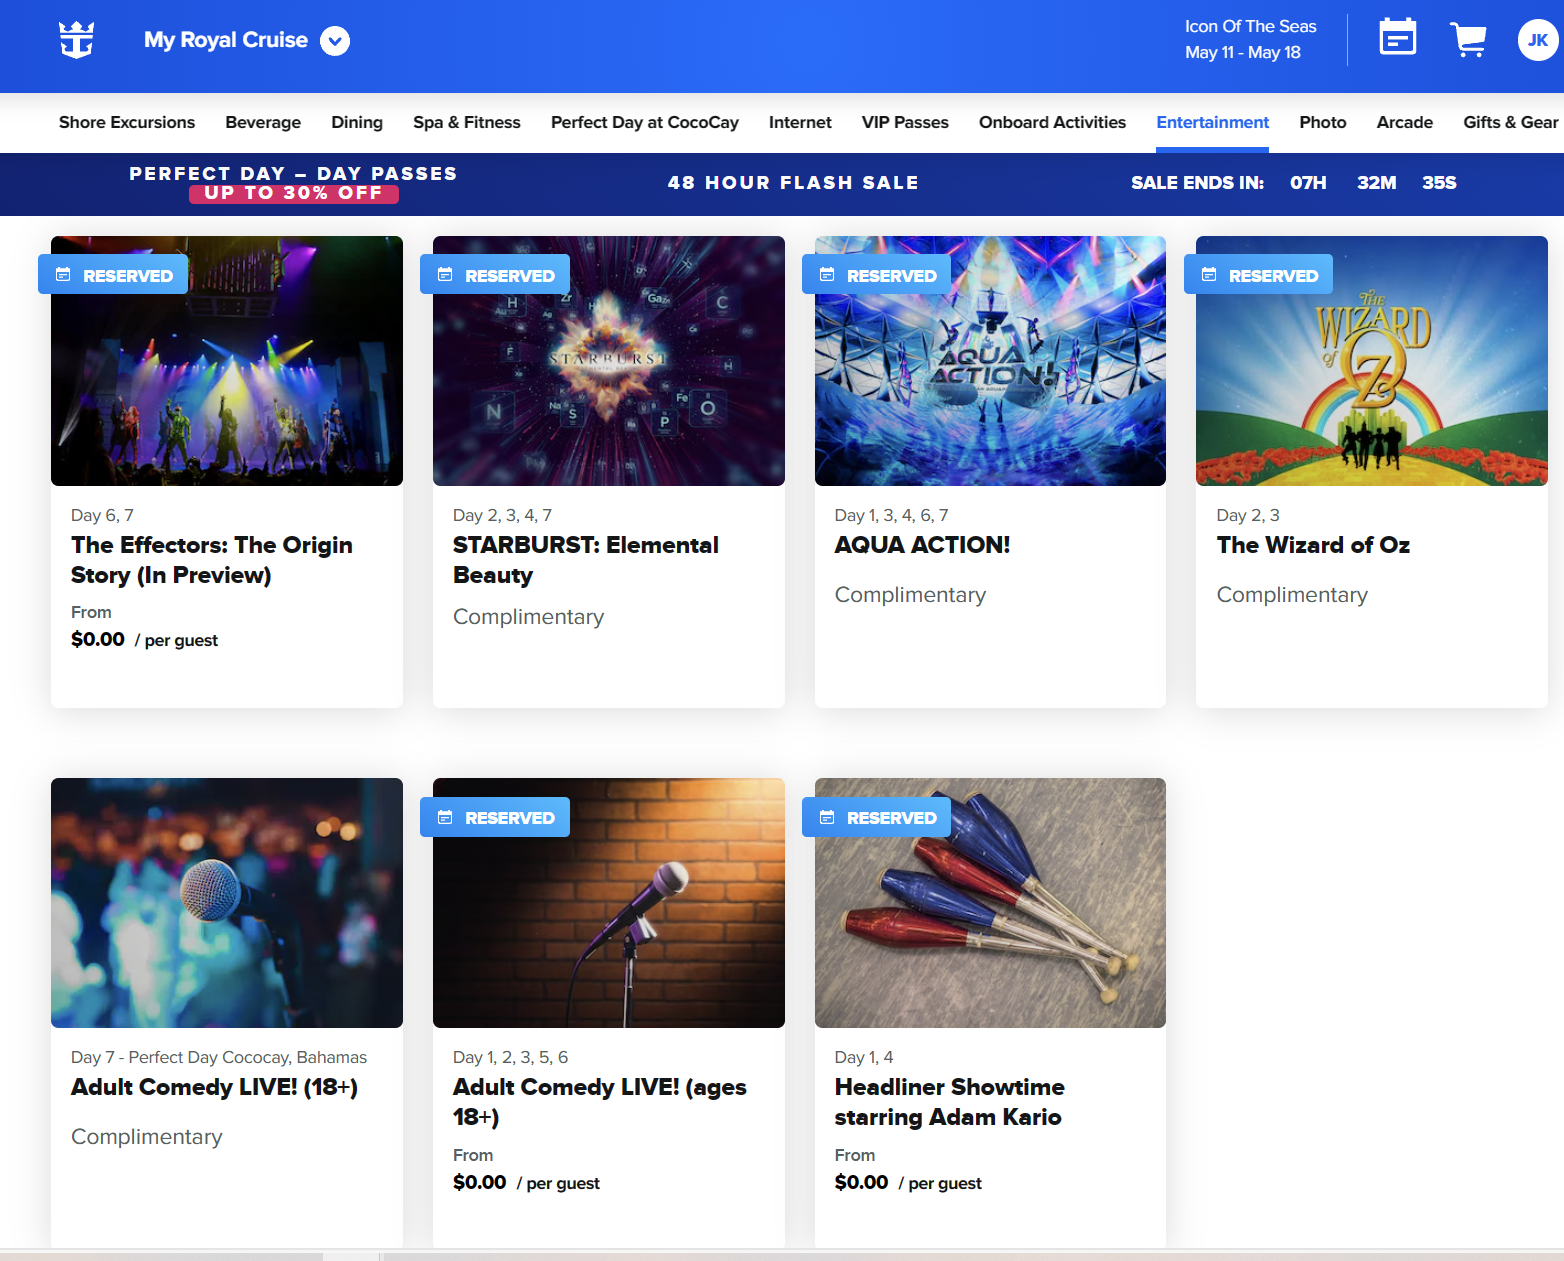This screenshot has height=1261, width=1564.
Task: Click the 'Day 2, 3, 4, 7' label
Action: (502, 515)
